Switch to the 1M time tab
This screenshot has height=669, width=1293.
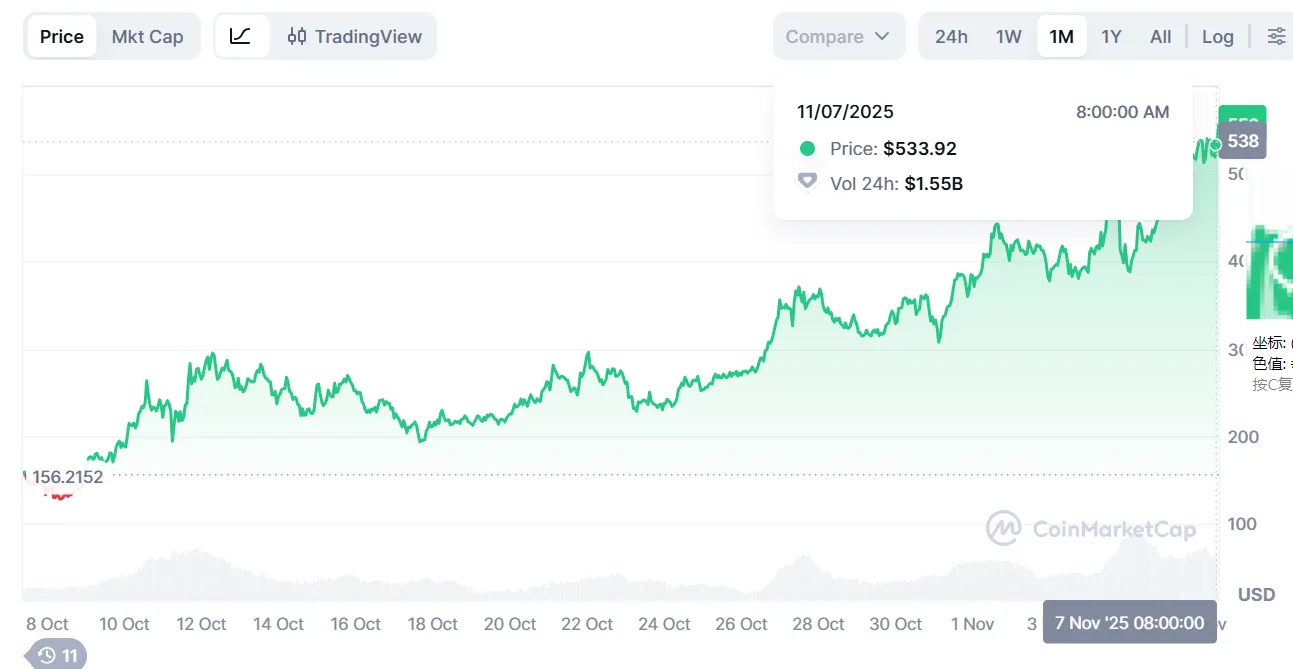tap(1062, 36)
